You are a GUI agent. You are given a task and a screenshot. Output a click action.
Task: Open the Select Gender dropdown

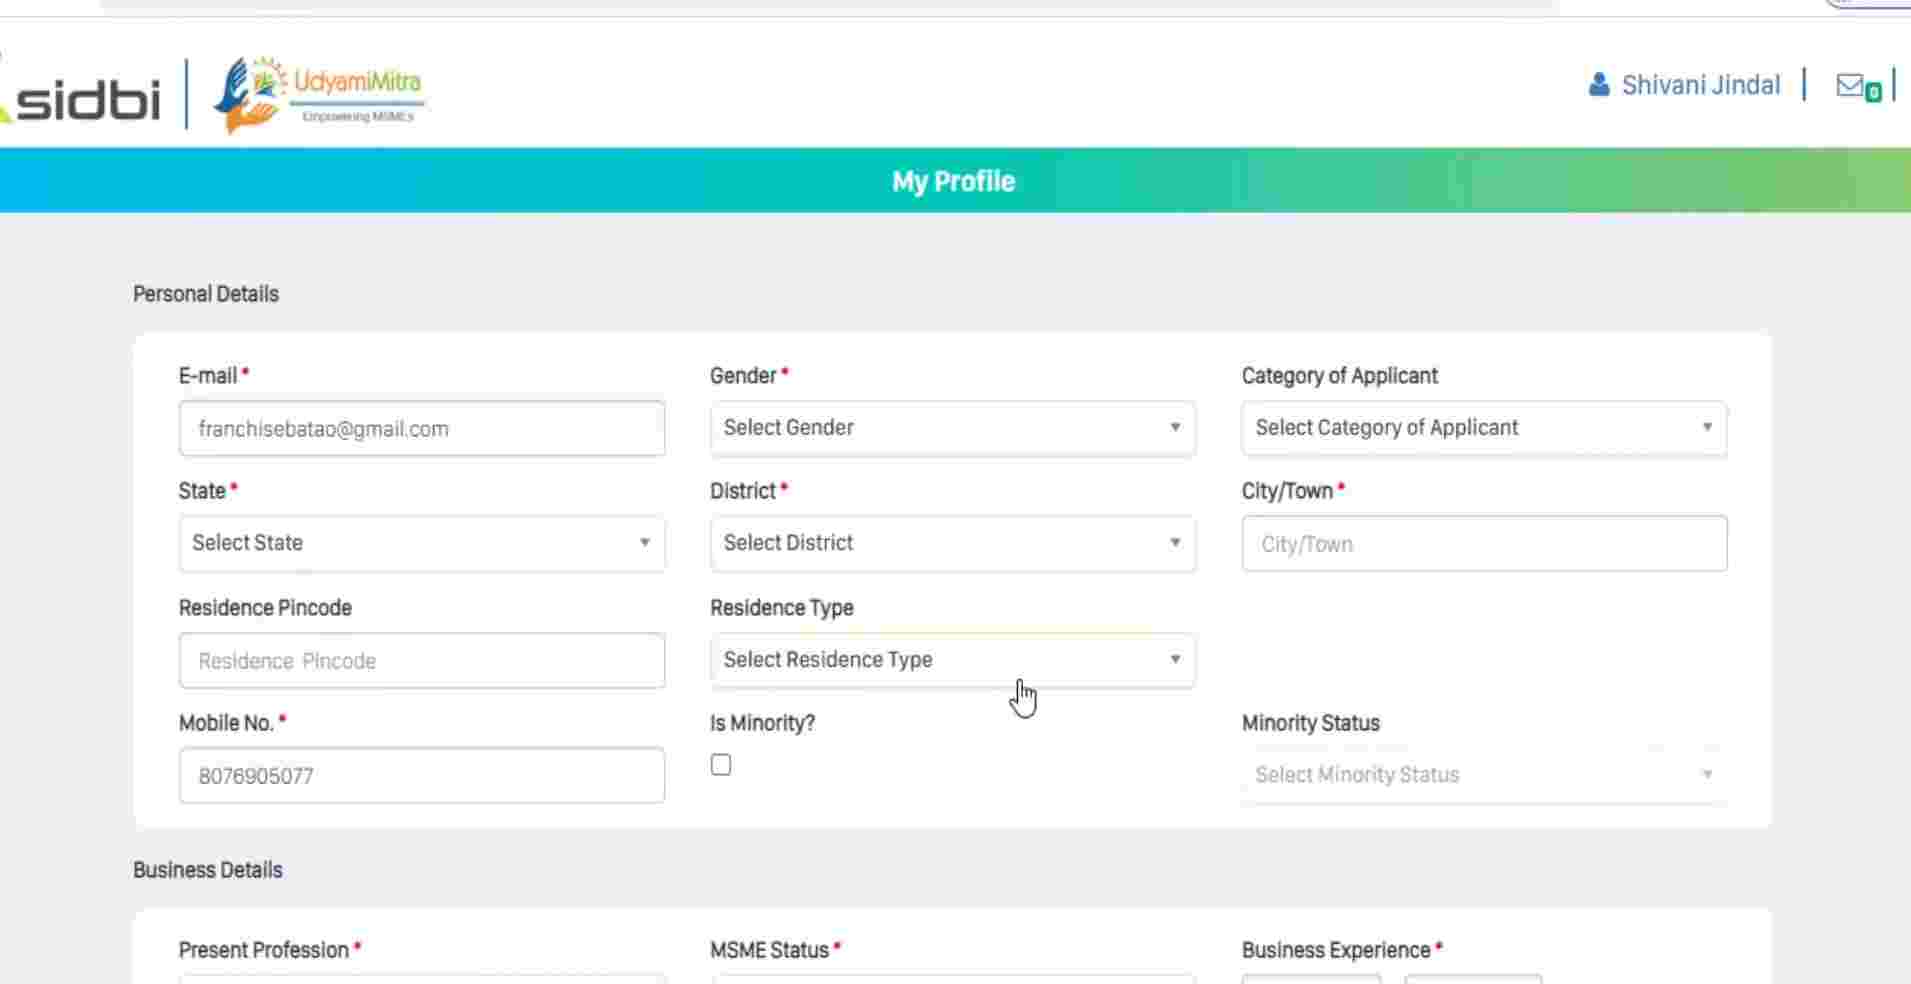pos(952,428)
